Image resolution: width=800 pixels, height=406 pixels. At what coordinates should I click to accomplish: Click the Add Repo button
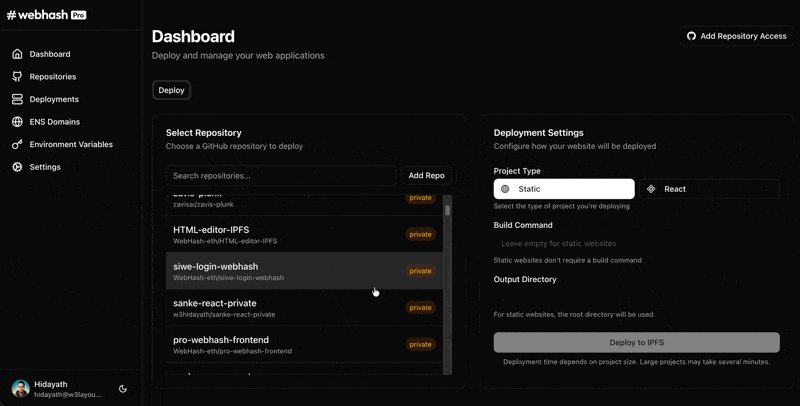(426, 175)
